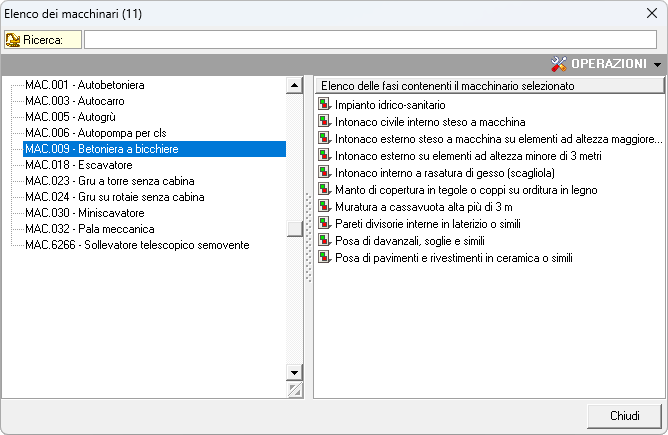Select MAC.001 - Autobetoniera in the list
This screenshot has width=668, height=435.
point(85,86)
